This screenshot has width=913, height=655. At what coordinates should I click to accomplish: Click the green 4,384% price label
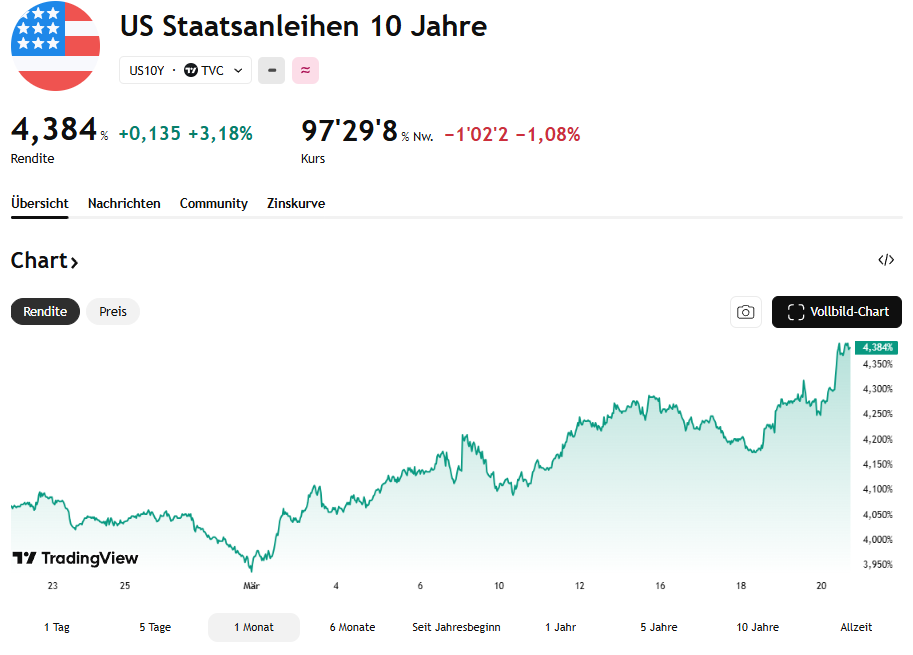(876, 347)
